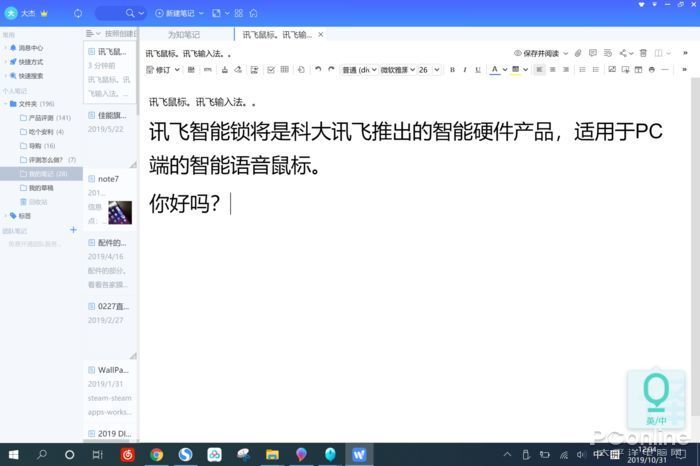This screenshot has width=700, height=466.
Task: Switch to the 讯飞鼠标。讯飞输... note tab
Action: pyautogui.click(x=277, y=35)
